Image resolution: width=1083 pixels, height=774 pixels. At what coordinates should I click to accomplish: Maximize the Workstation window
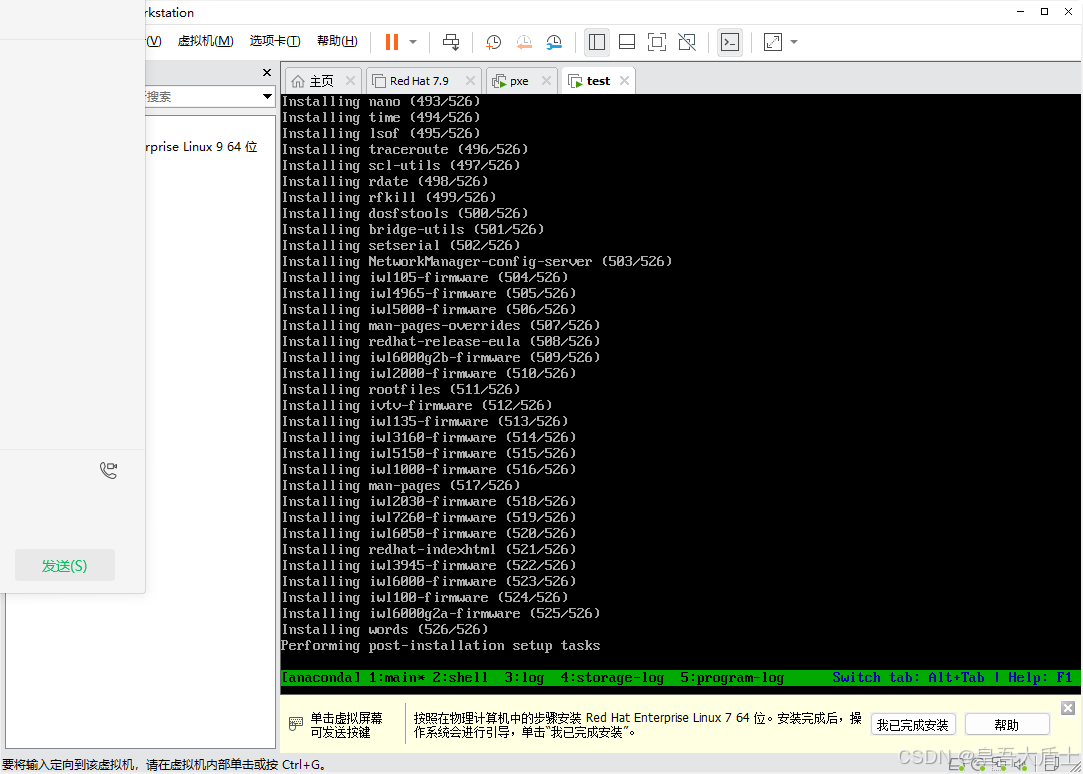(1044, 12)
